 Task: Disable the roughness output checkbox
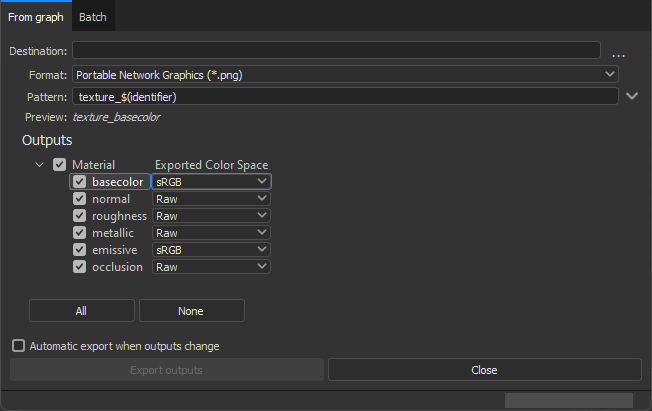click(x=79, y=216)
